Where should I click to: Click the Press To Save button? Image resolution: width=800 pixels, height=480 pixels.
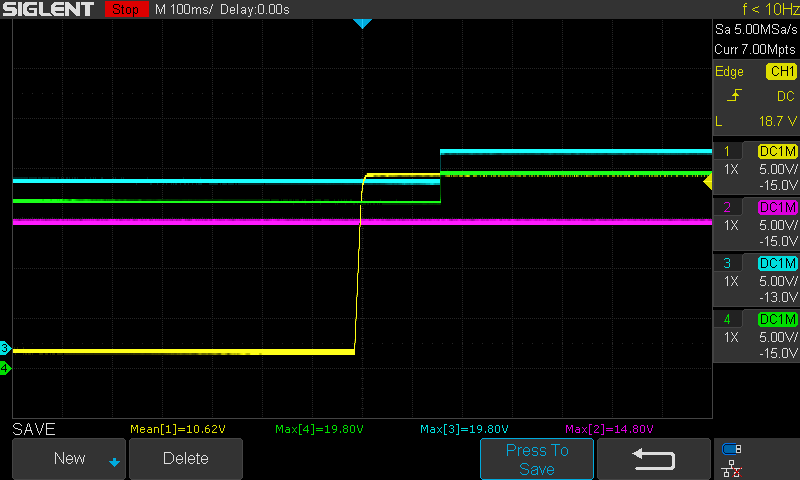(537, 459)
